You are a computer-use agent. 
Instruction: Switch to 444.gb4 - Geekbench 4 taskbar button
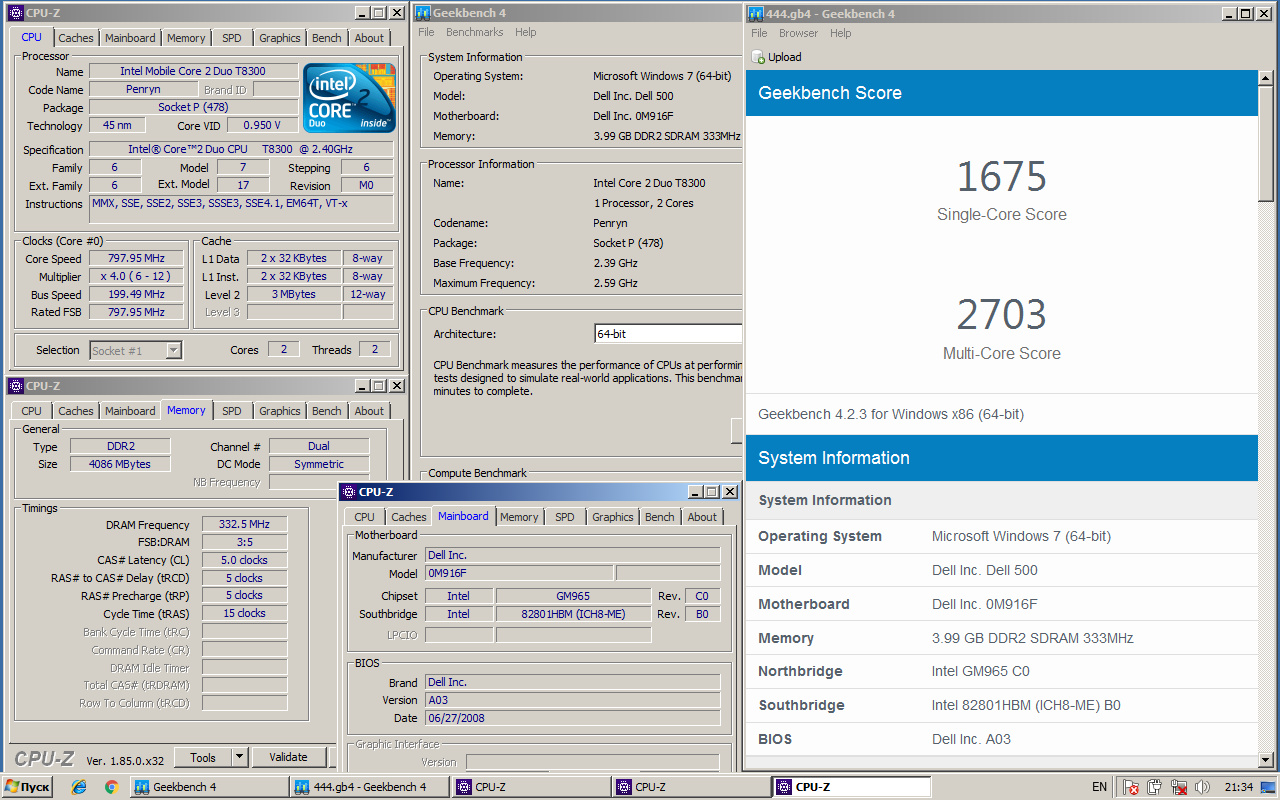pyautogui.click(x=369, y=787)
